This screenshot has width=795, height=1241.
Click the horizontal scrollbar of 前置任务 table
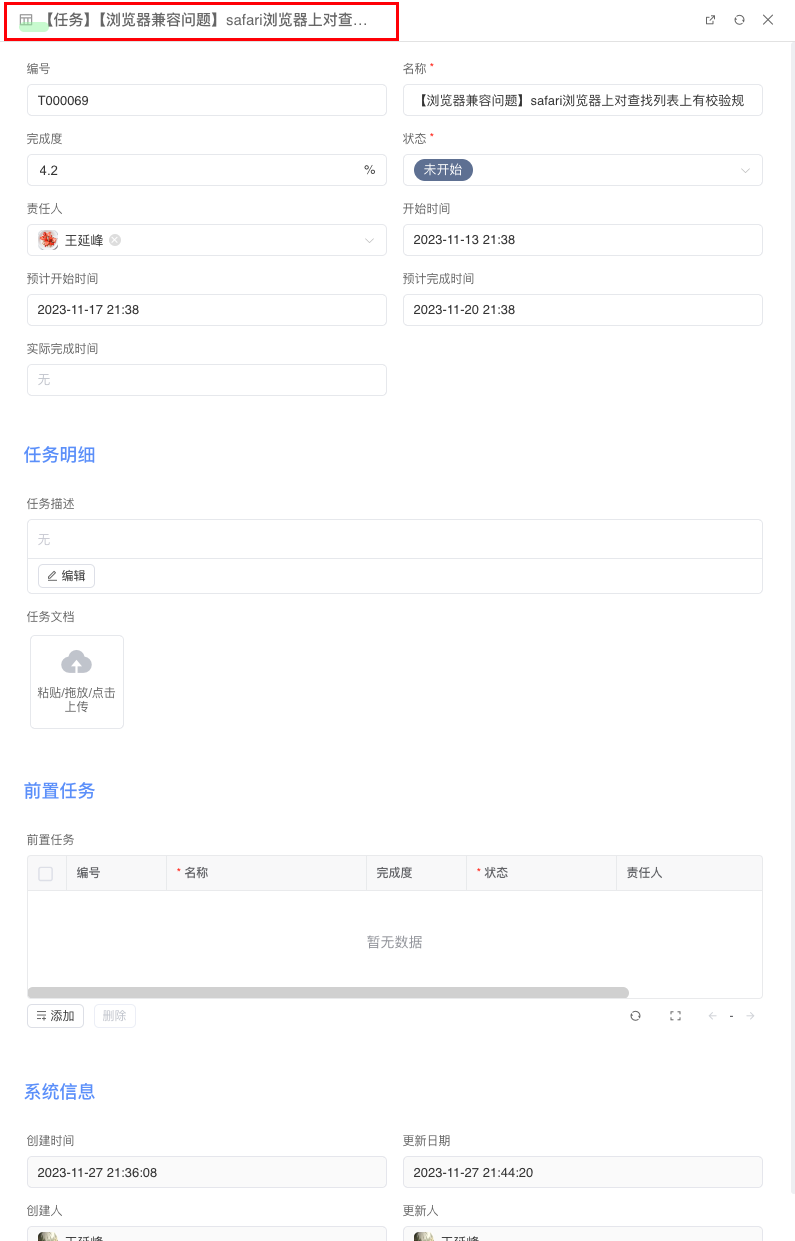(x=328, y=993)
